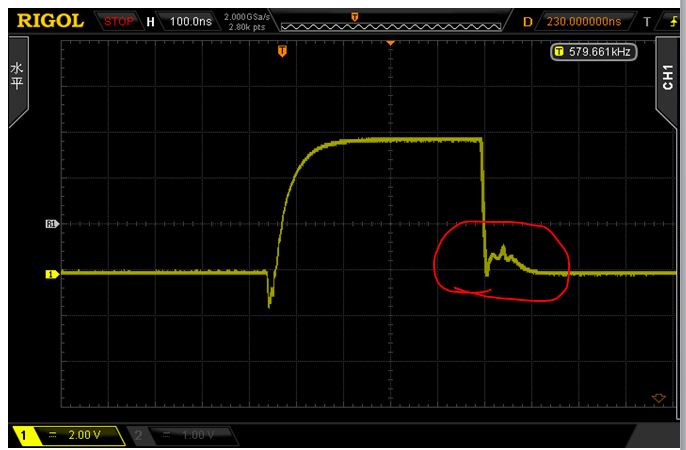Click the 2.000GSa/s sample rate readout
686x450 pixels.
tap(247, 17)
